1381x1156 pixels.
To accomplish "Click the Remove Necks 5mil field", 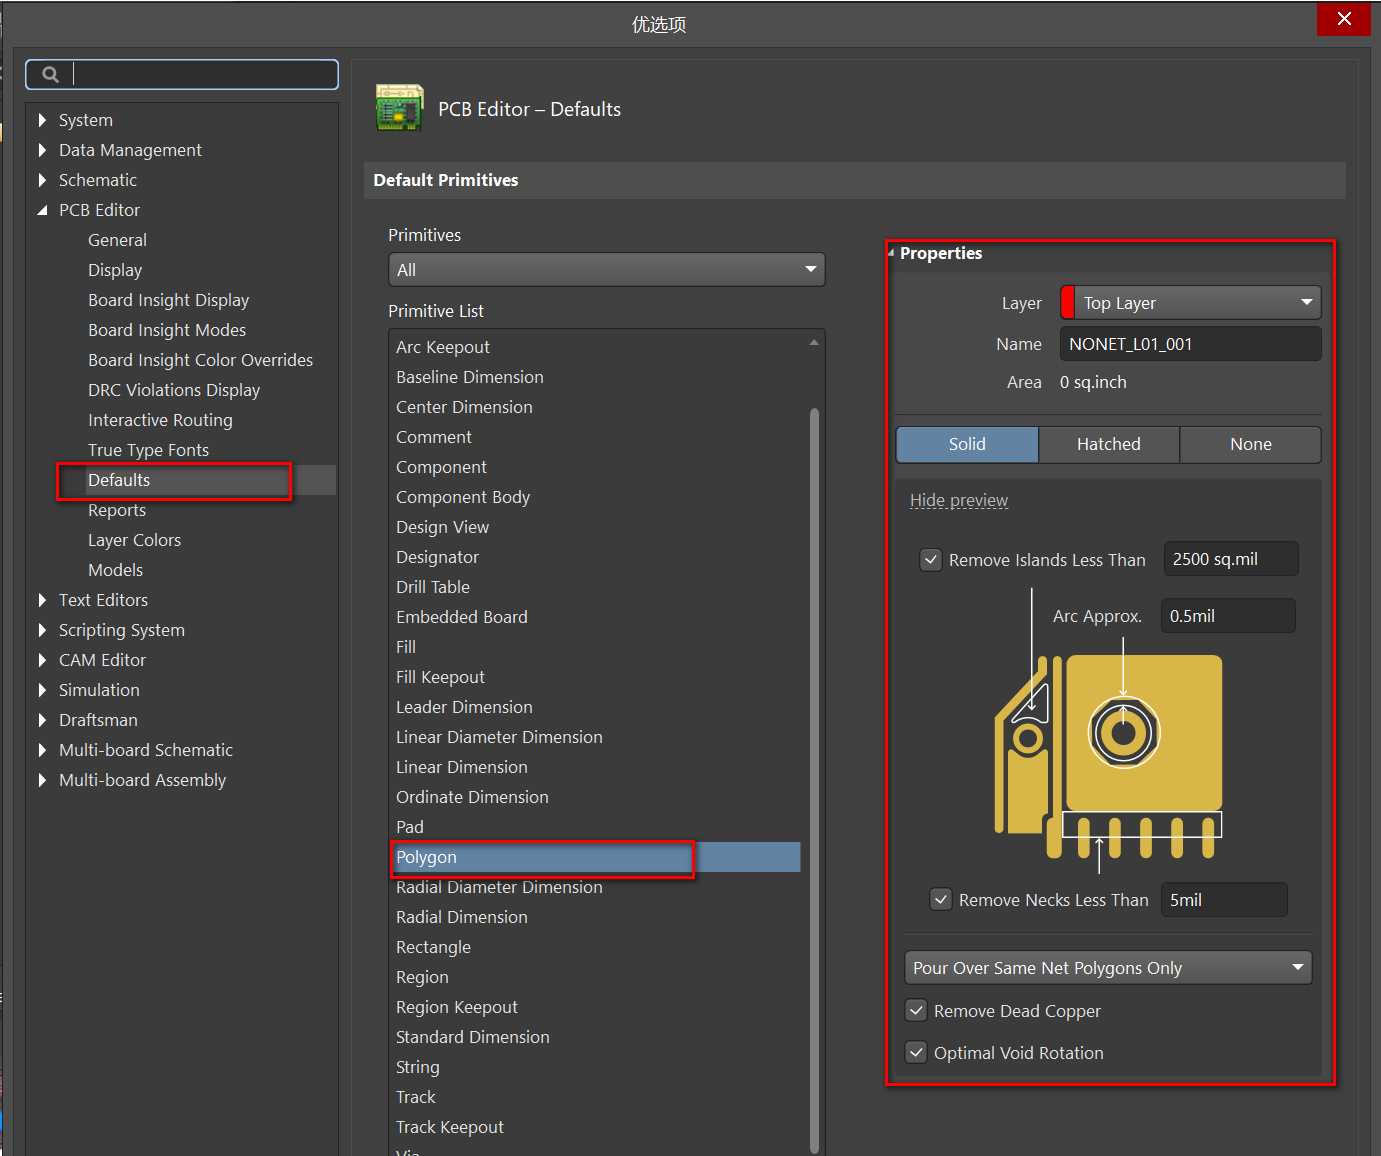I will (x=1224, y=900).
